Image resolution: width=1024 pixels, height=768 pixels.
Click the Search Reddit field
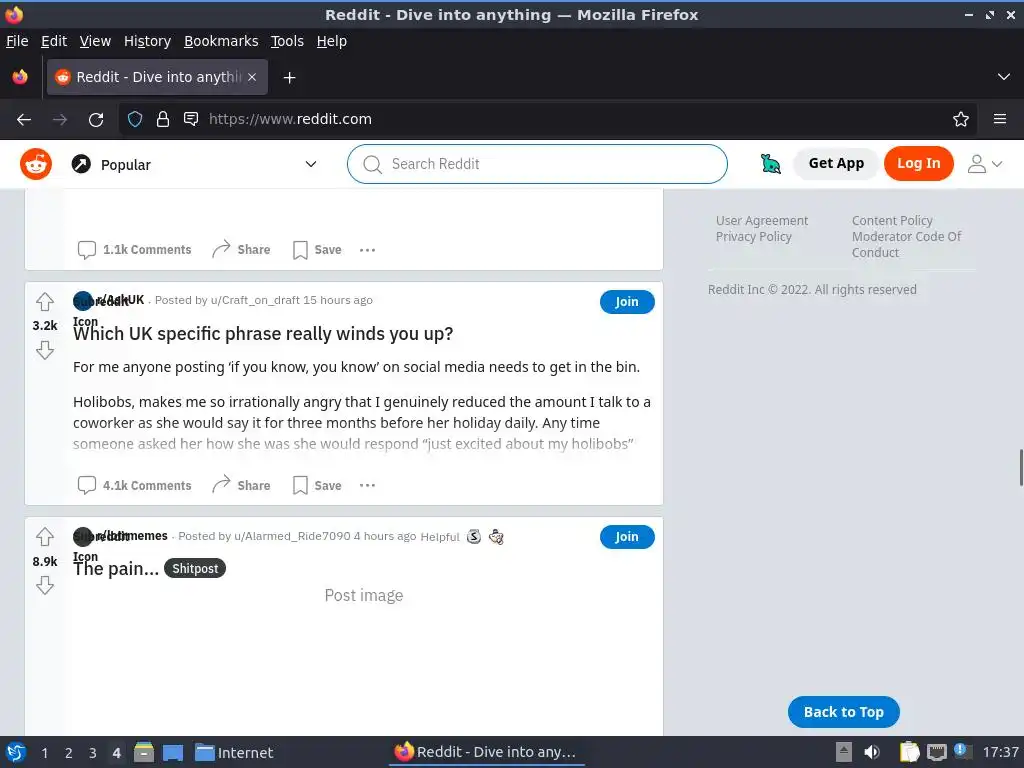[x=537, y=164]
